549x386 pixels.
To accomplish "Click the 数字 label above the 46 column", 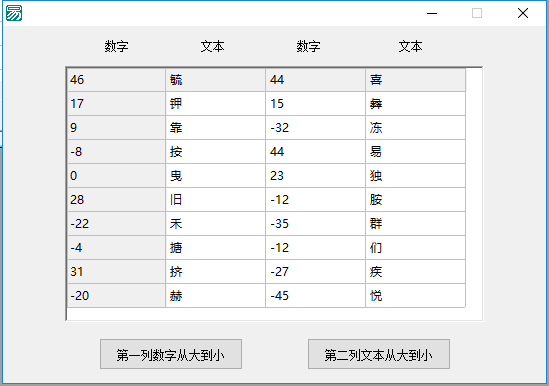I will [x=117, y=46].
